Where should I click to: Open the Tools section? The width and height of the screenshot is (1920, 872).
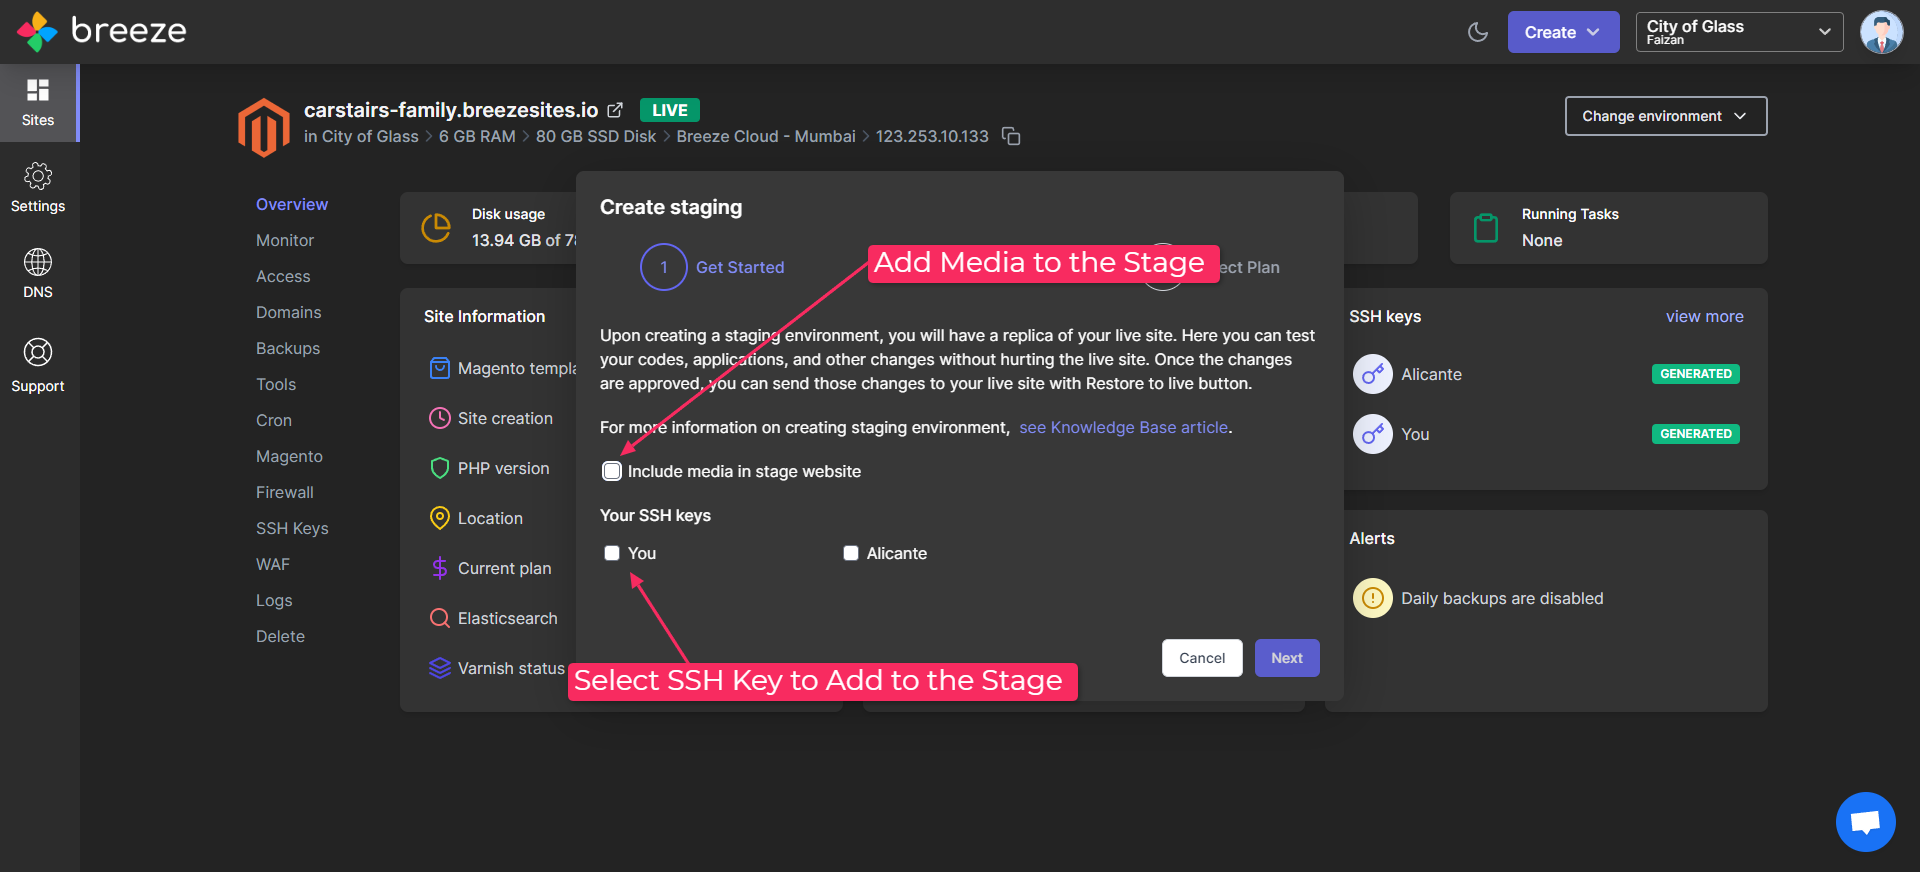pyautogui.click(x=276, y=384)
